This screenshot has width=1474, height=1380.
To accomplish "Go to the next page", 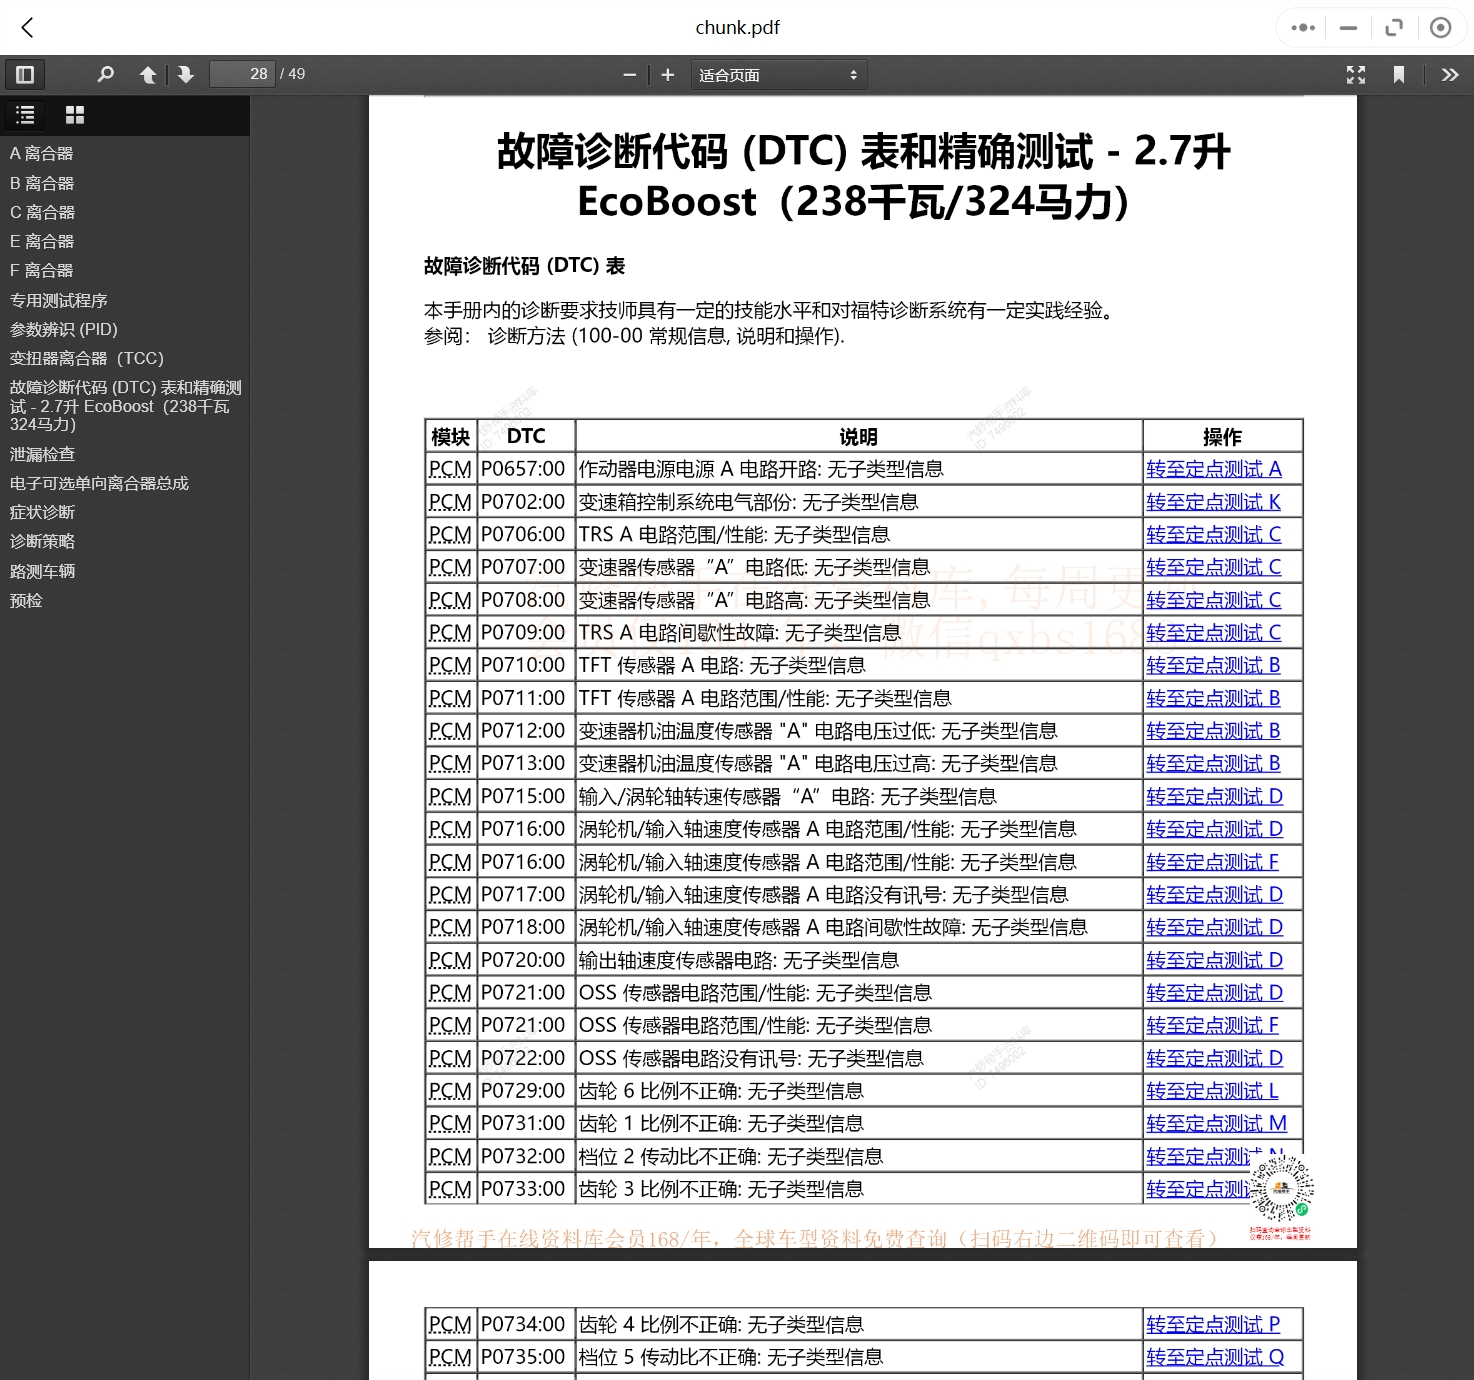I will (186, 74).
